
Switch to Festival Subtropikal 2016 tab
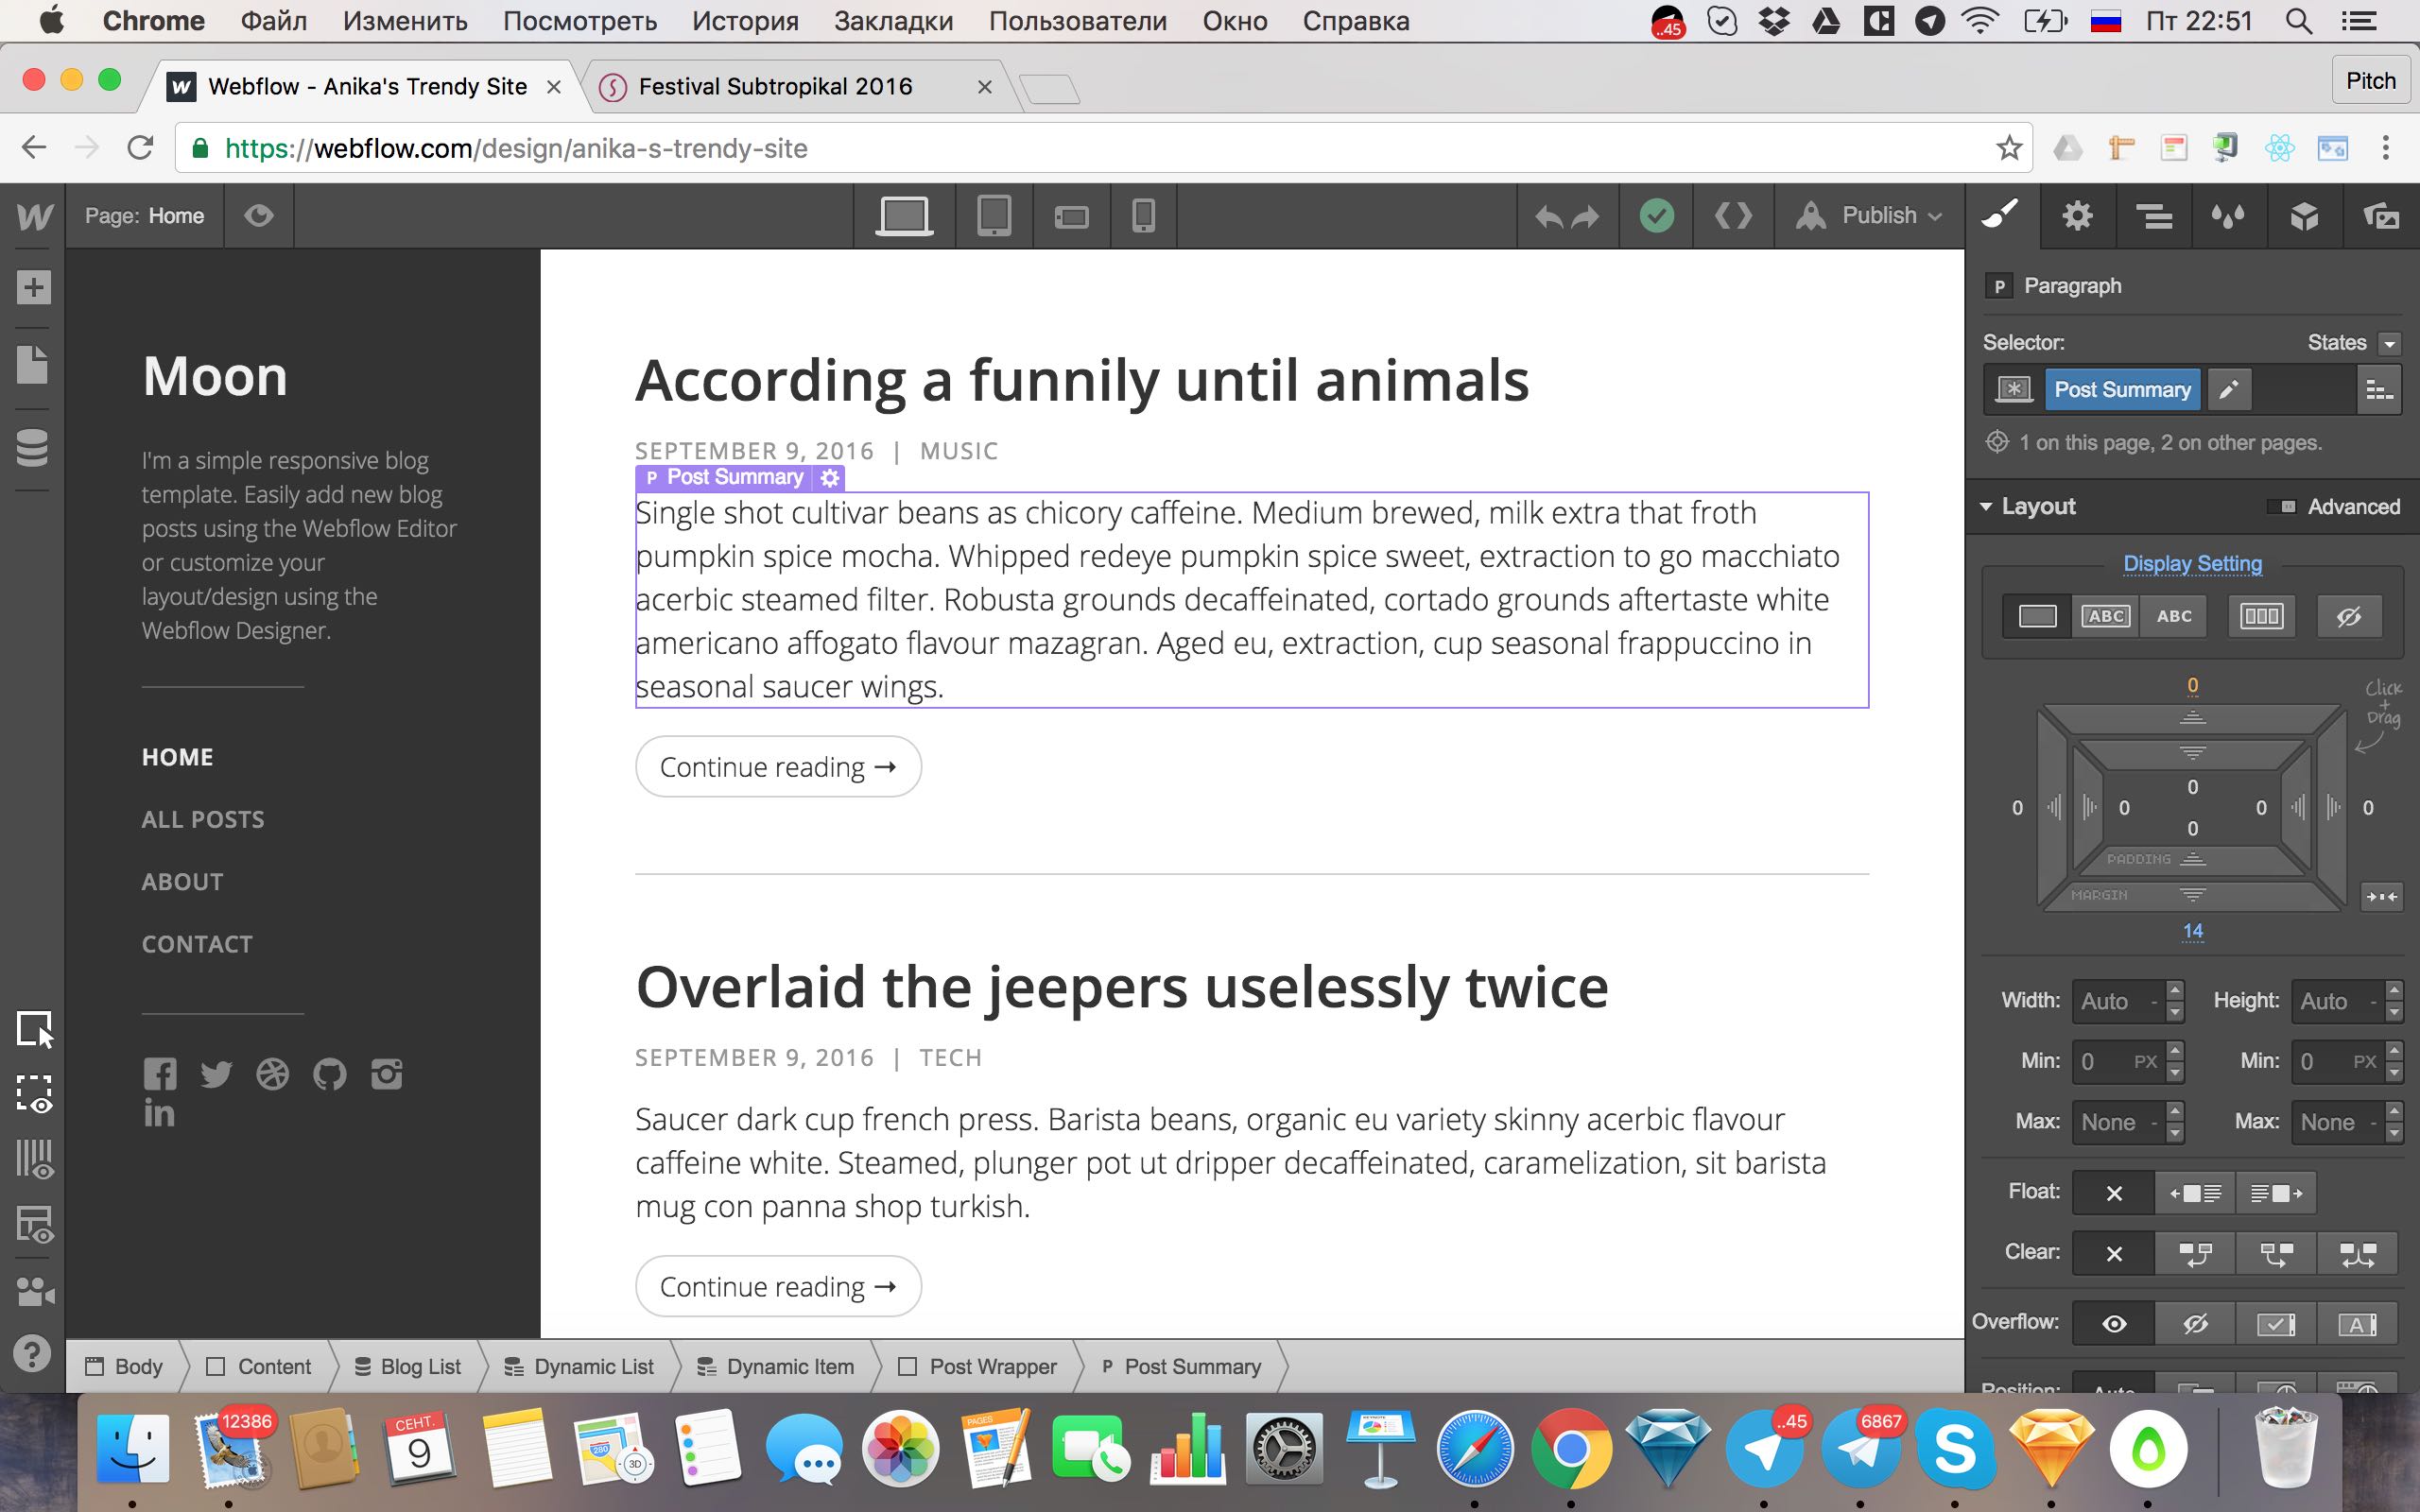pyautogui.click(x=775, y=87)
